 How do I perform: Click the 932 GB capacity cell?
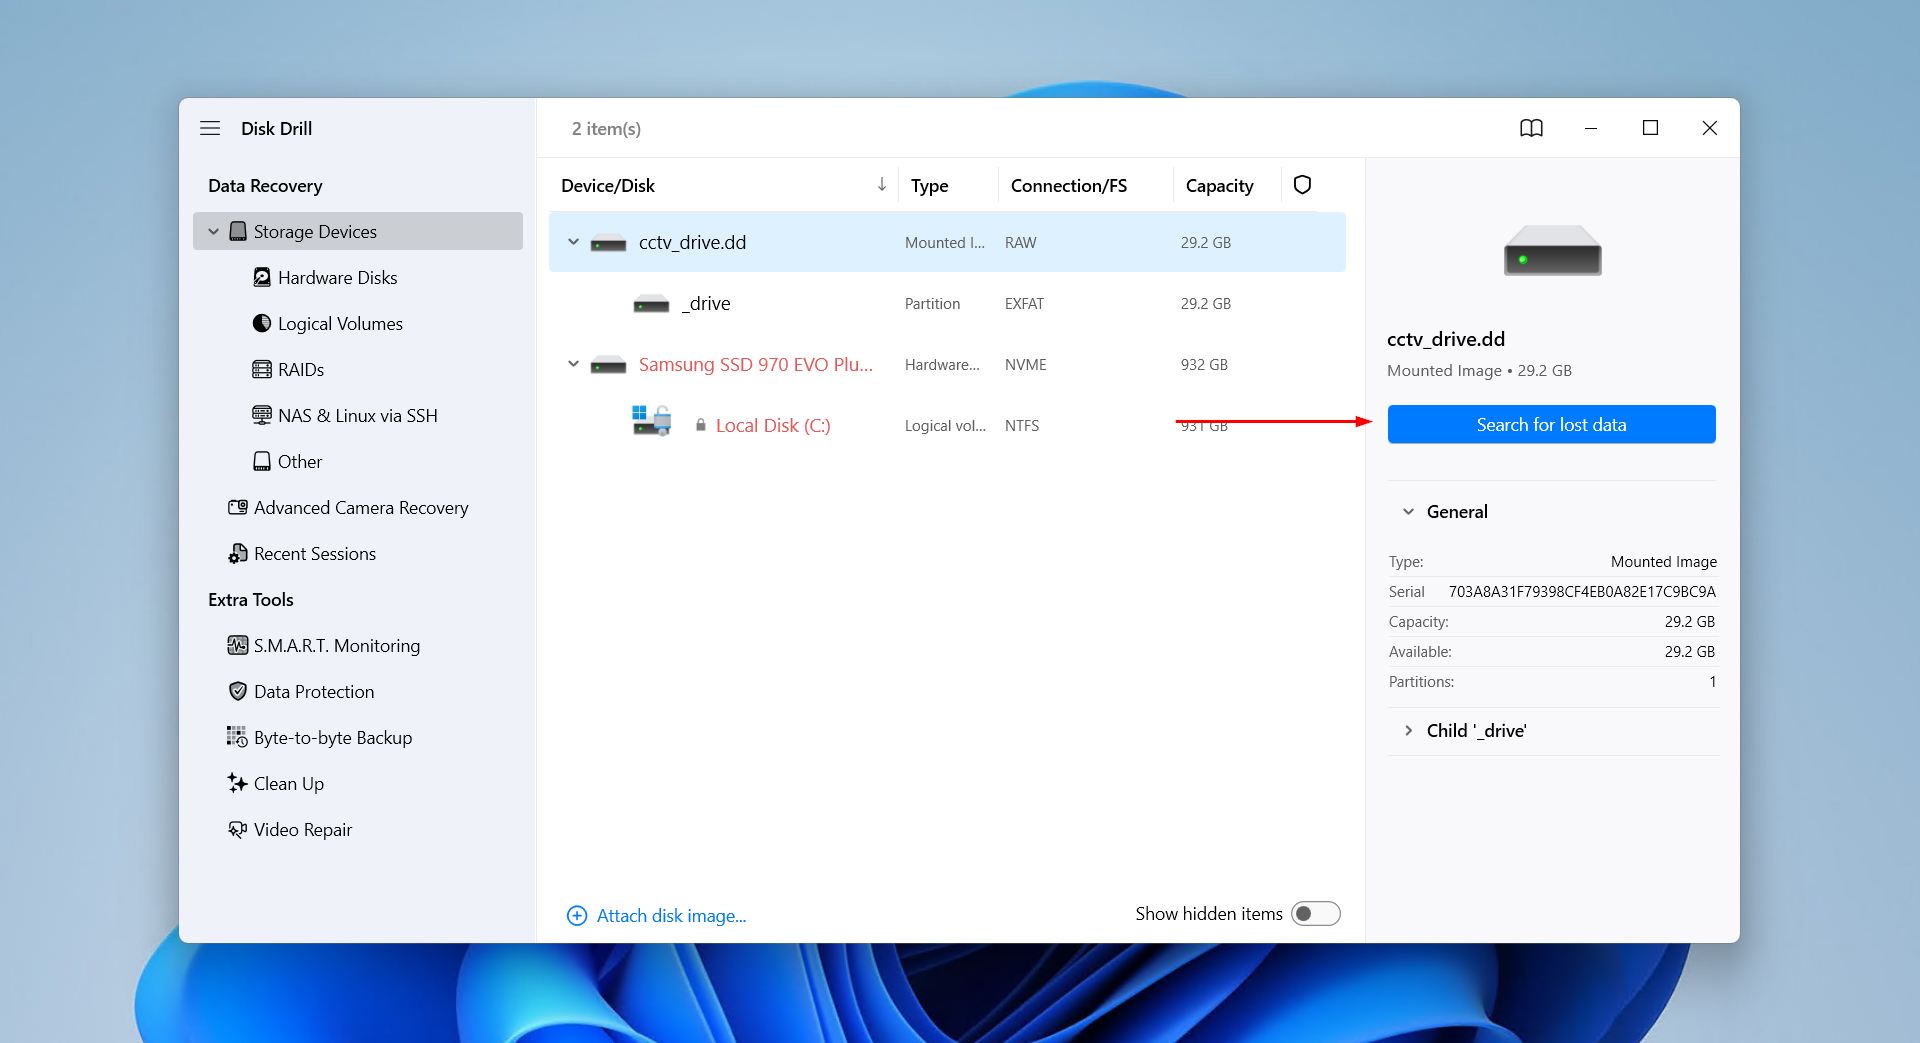[1204, 364]
